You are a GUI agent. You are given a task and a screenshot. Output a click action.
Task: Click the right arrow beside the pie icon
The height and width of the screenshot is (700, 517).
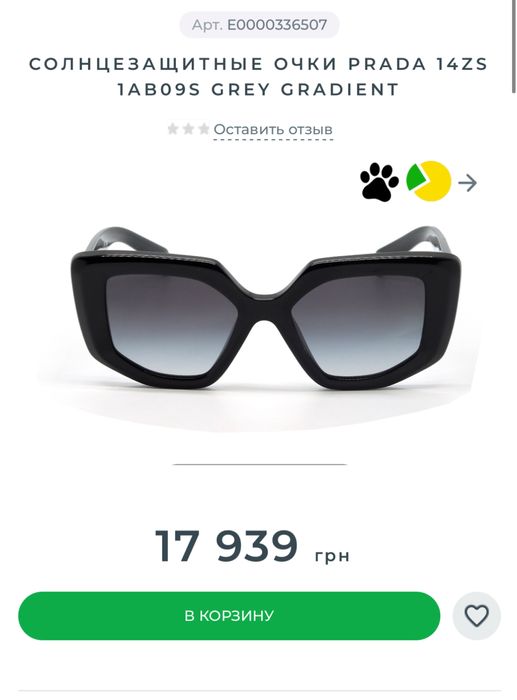point(467,183)
